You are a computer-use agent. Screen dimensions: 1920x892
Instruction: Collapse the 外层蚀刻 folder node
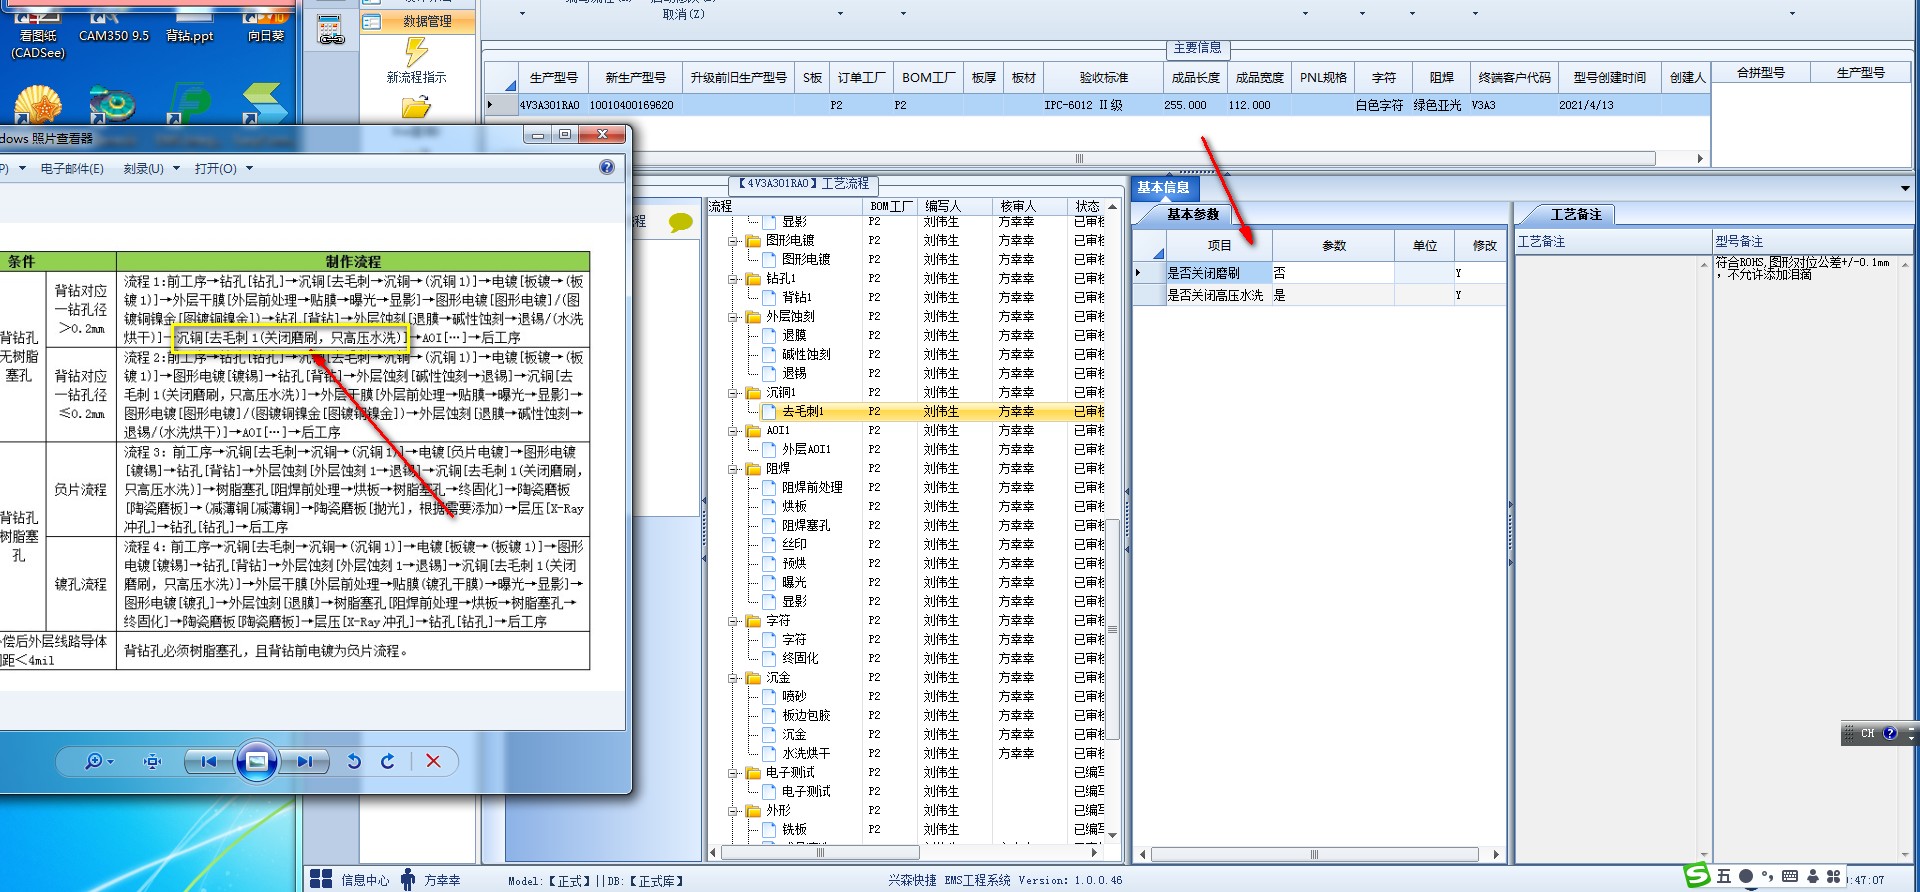point(733,317)
